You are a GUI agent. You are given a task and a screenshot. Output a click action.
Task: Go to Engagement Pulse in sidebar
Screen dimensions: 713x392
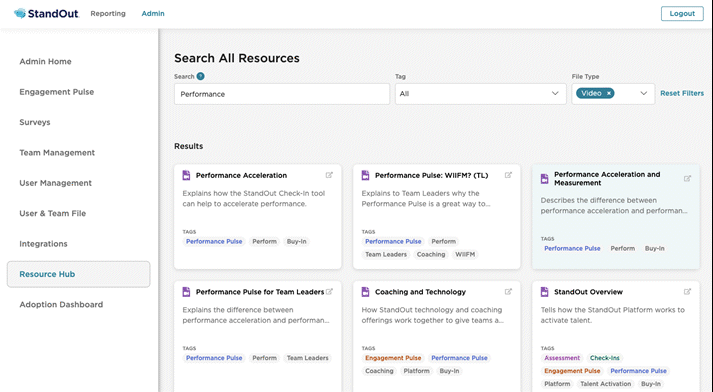coord(57,92)
